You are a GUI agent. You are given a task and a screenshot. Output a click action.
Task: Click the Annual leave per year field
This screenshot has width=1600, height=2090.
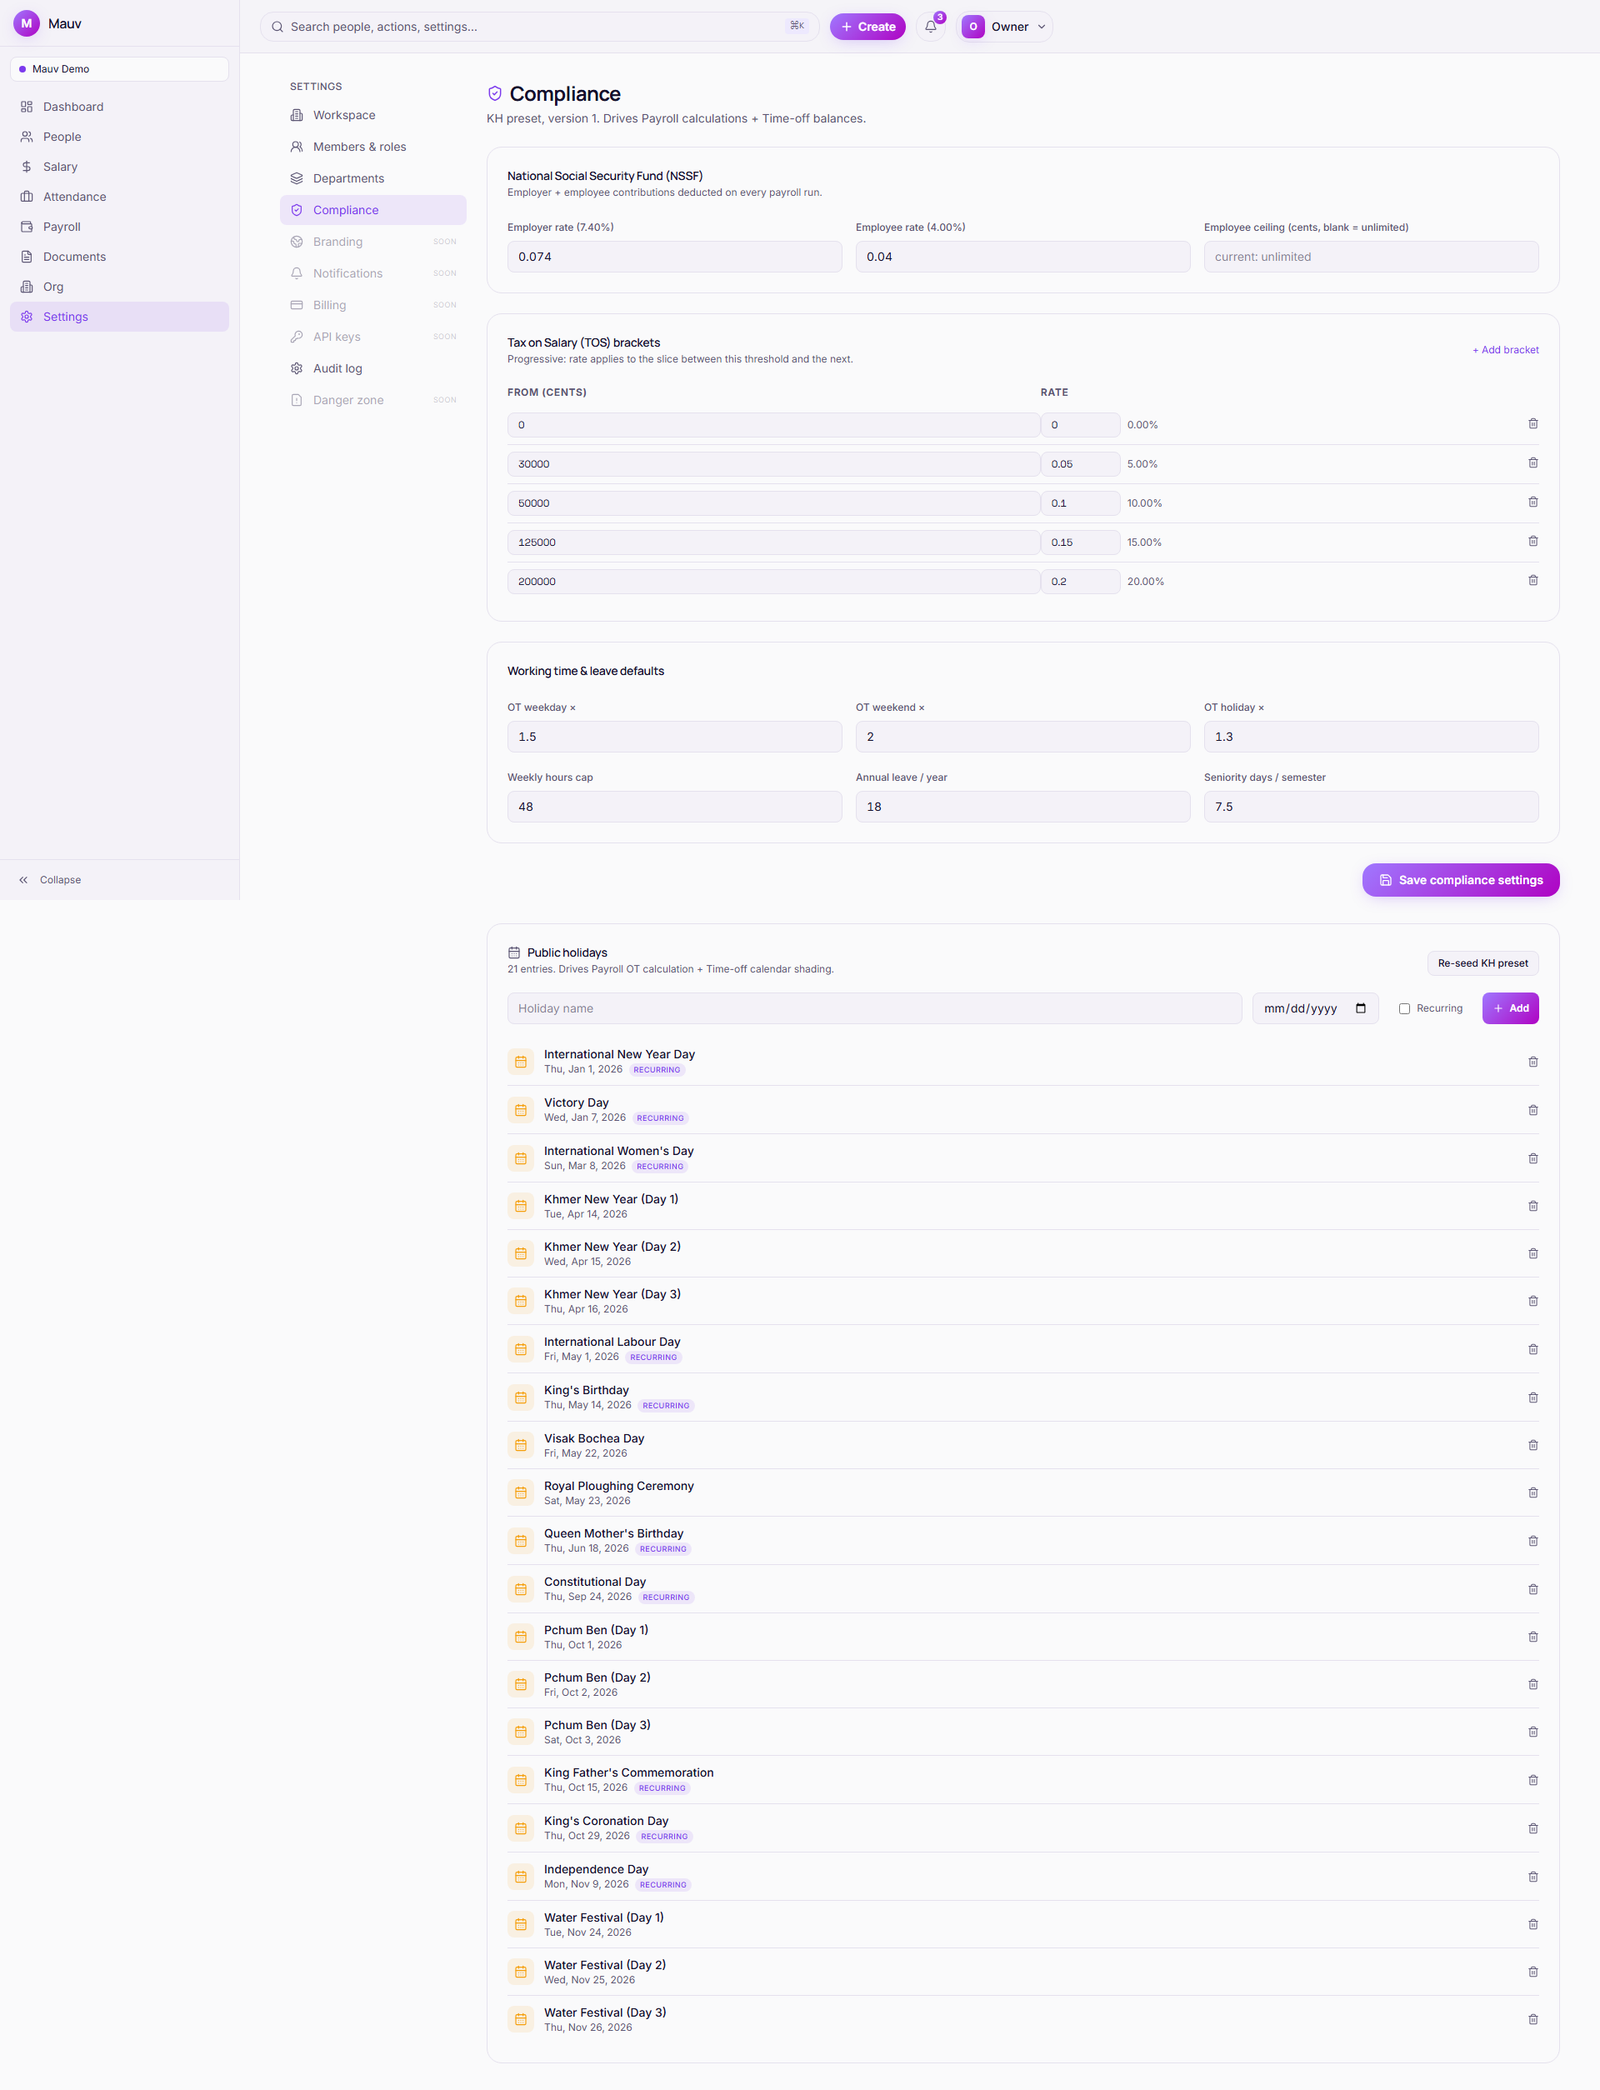1023,807
